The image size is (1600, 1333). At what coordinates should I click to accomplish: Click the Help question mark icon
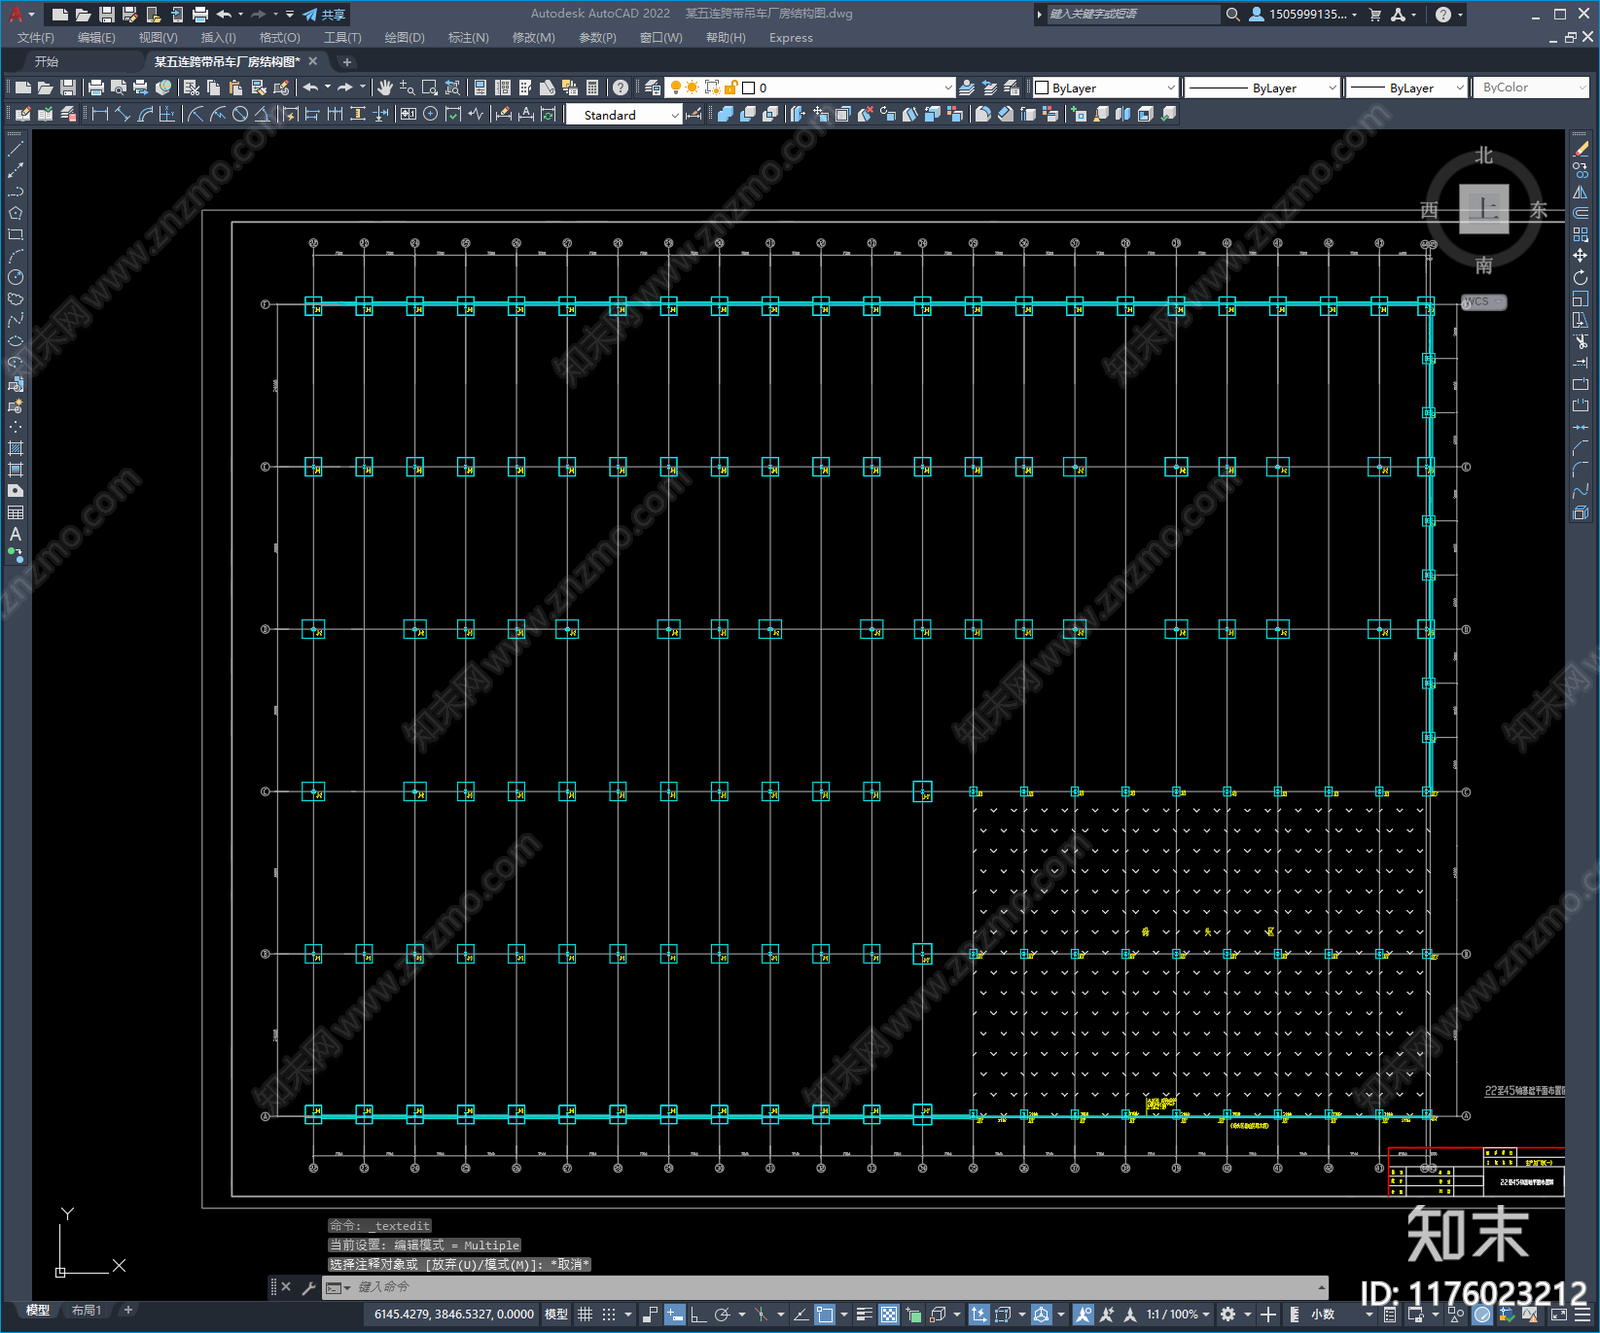point(621,88)
